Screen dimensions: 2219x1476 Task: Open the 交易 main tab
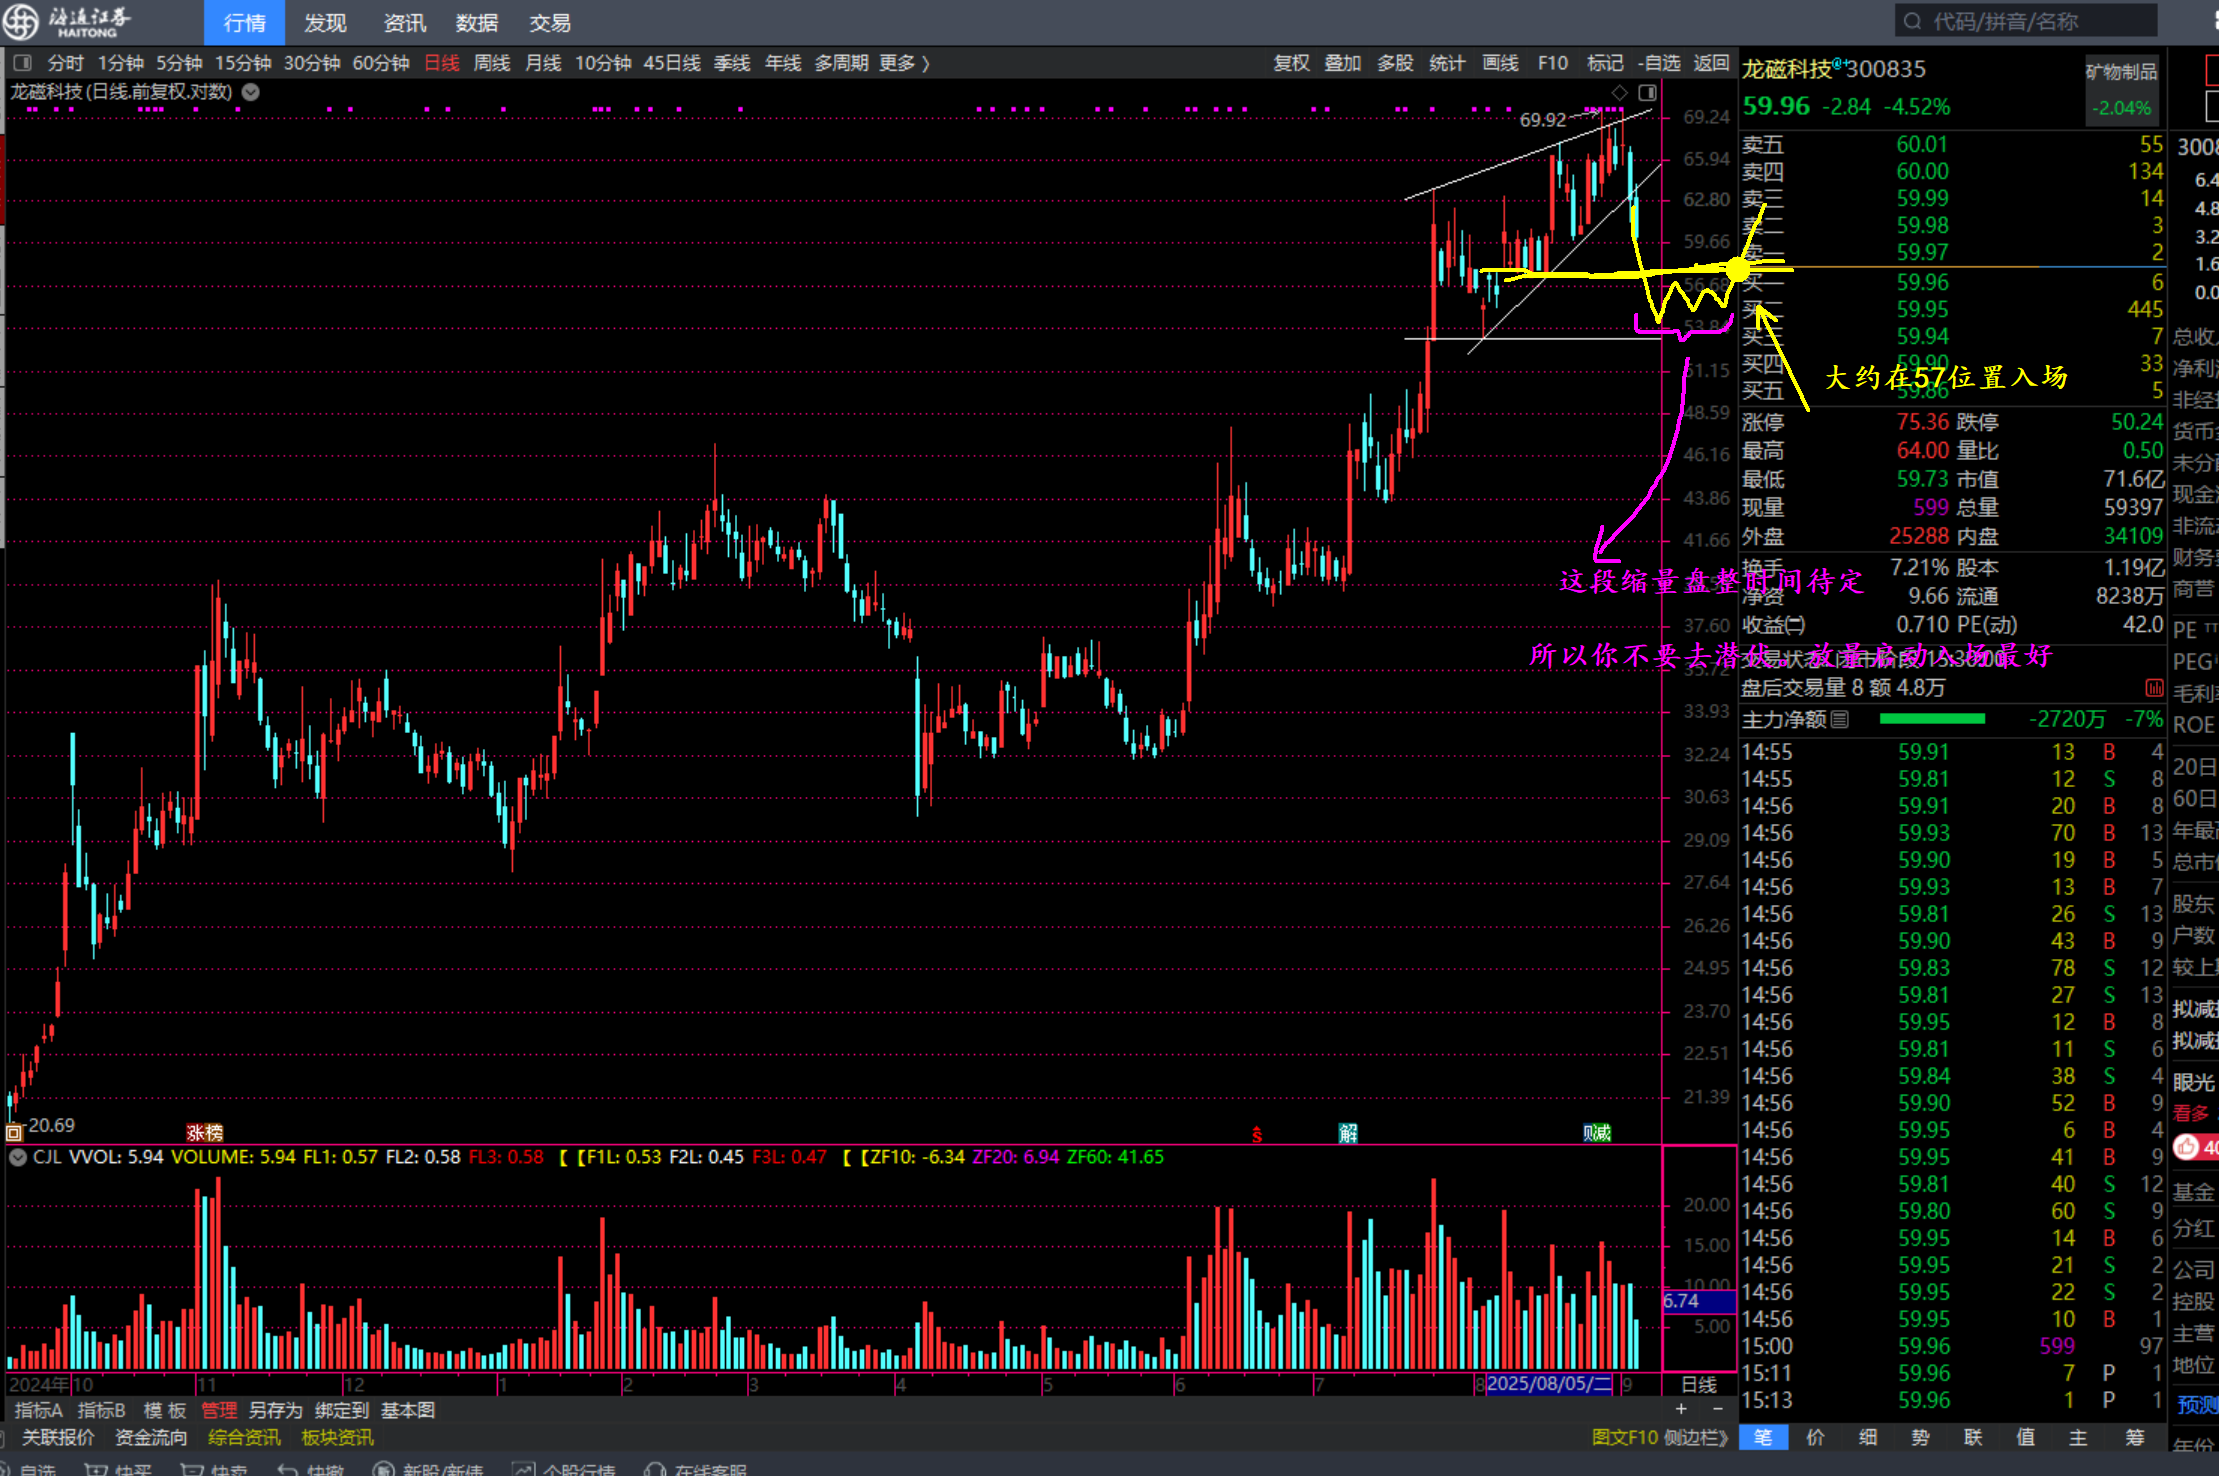coord(550,22)
